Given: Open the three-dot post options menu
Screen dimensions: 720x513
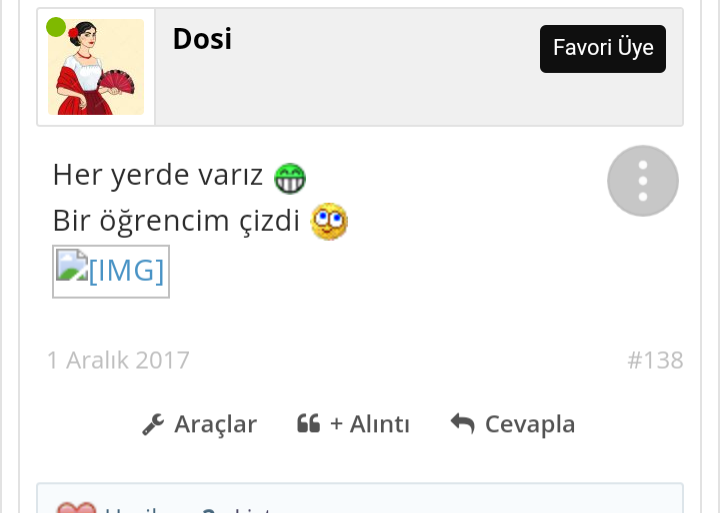Looking at the screenshot, I should (x=643, y=180).
